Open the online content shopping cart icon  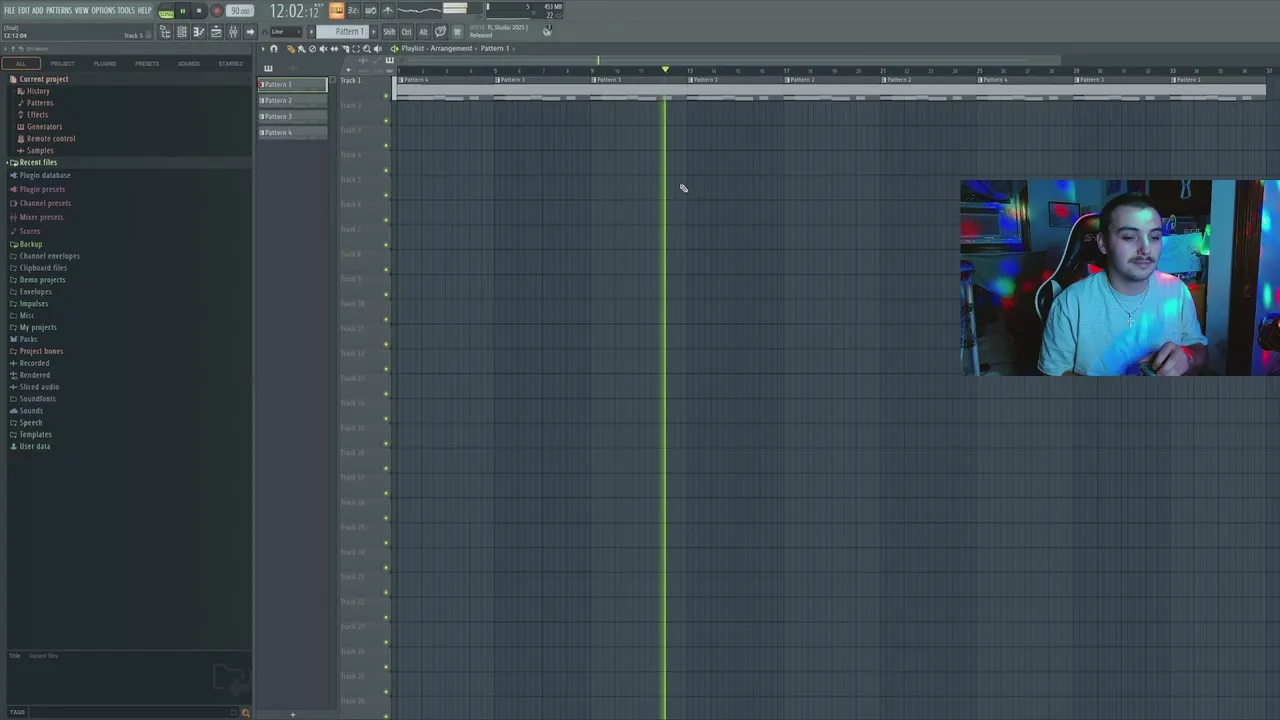457,32
